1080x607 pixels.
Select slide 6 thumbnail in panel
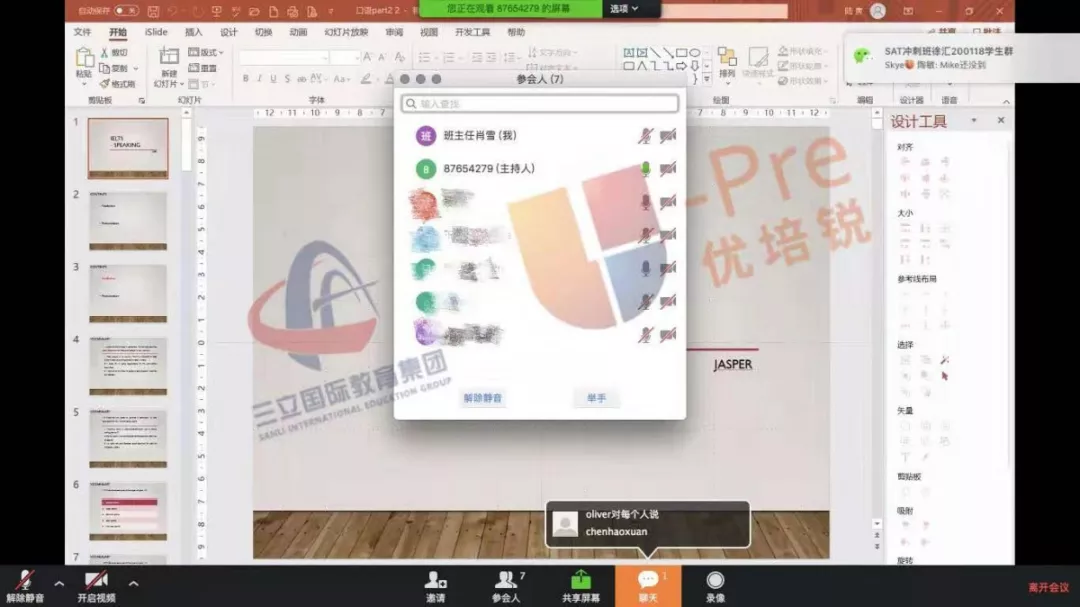click(128, 511)
